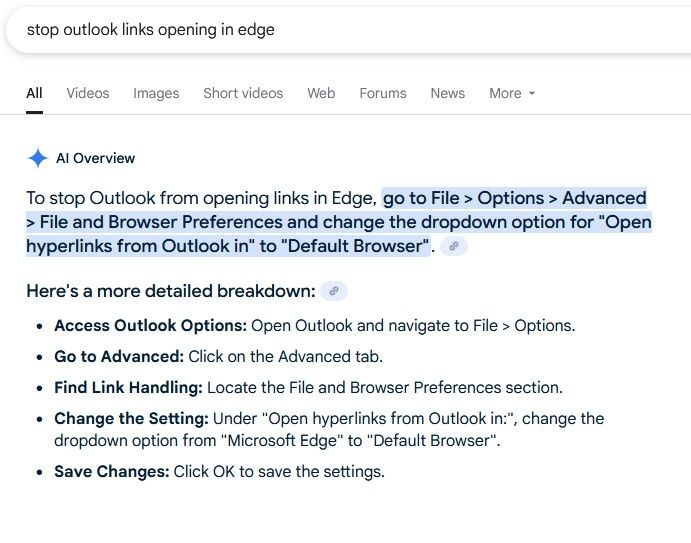Open the Images results tab
Image resolution: width=691 pixels, height=543 pixels.
[156, 93]
